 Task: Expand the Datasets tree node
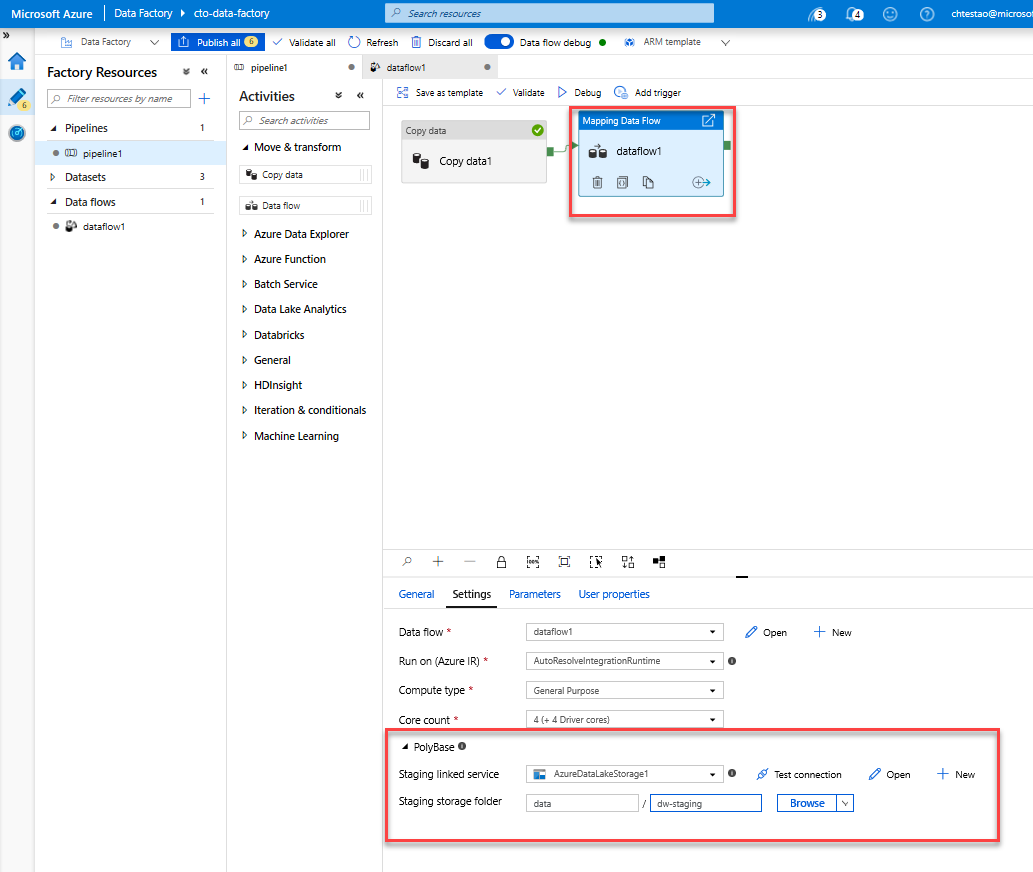tap(53, 177)
